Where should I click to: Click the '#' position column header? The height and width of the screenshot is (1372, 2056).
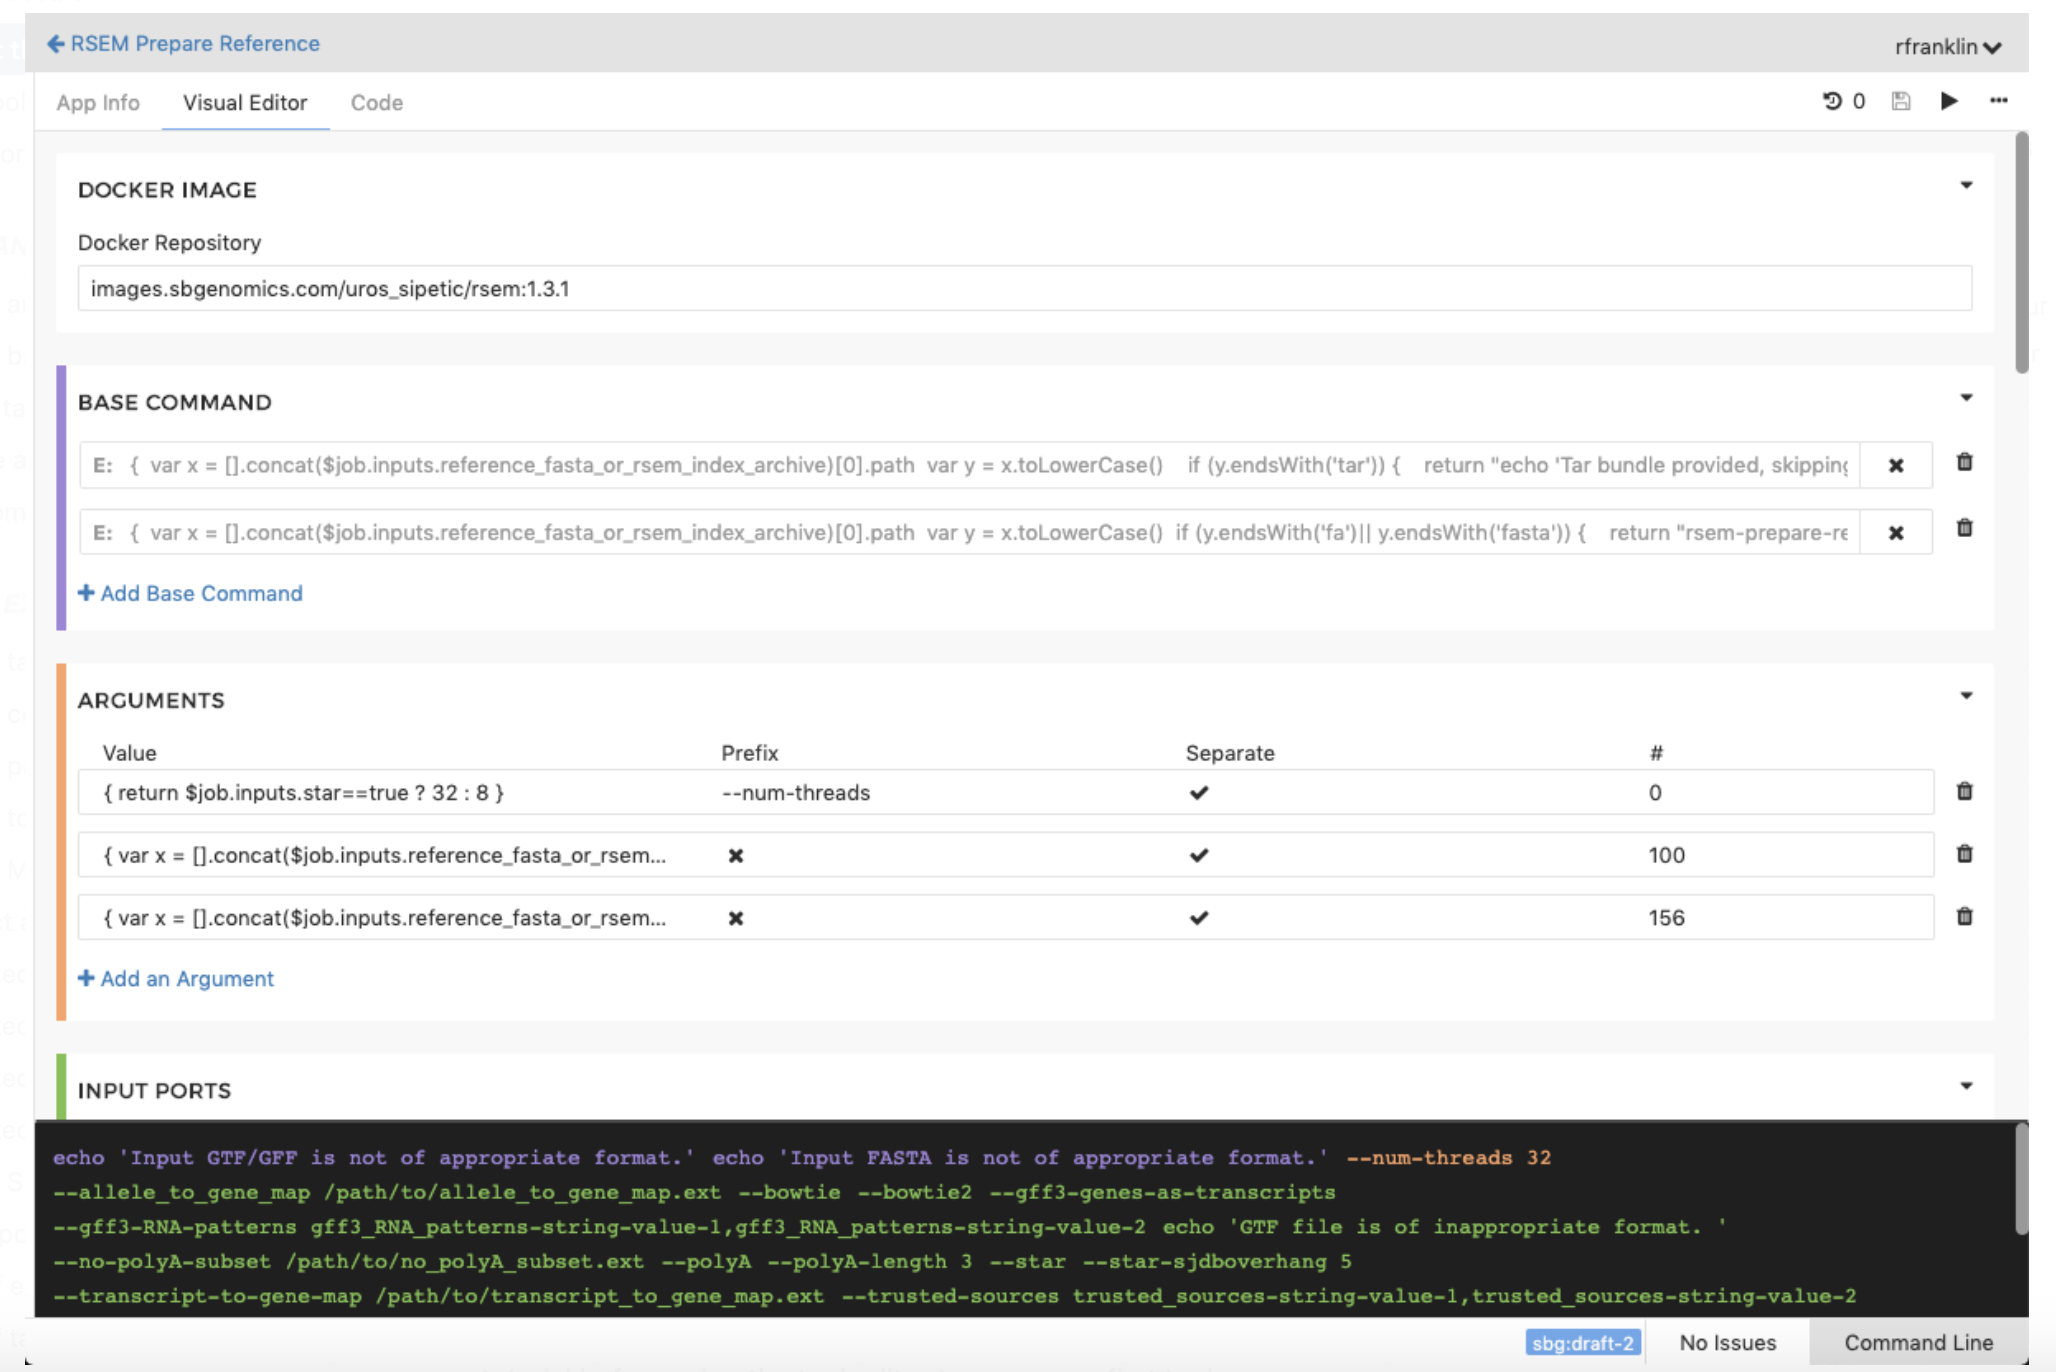click(x=1657, y=753)
